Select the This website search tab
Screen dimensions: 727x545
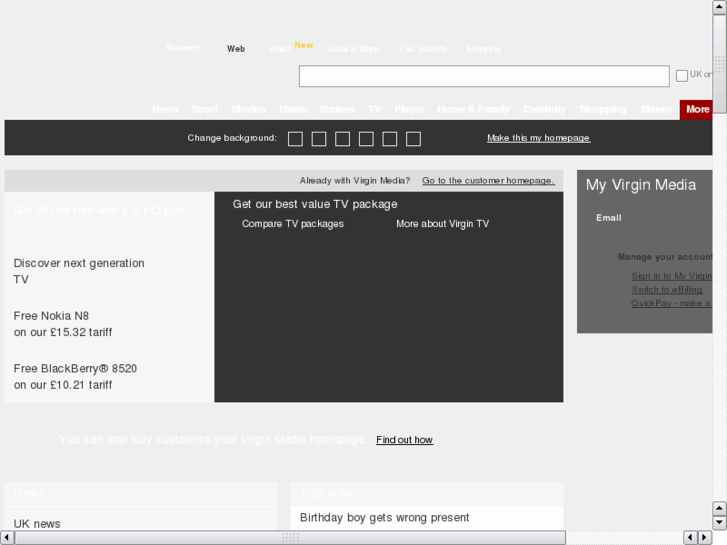tap(422, 49)
